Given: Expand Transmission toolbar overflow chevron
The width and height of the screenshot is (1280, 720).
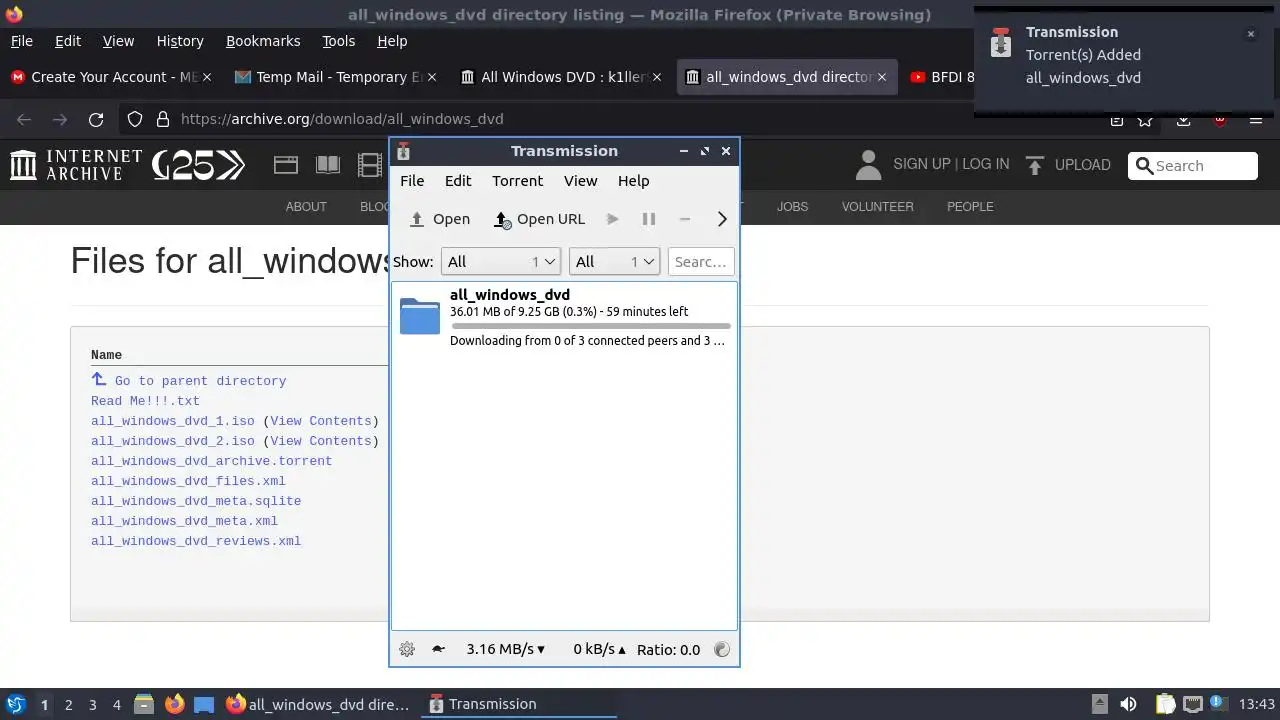Looking at the screenshot, I should tap(722, 219).
